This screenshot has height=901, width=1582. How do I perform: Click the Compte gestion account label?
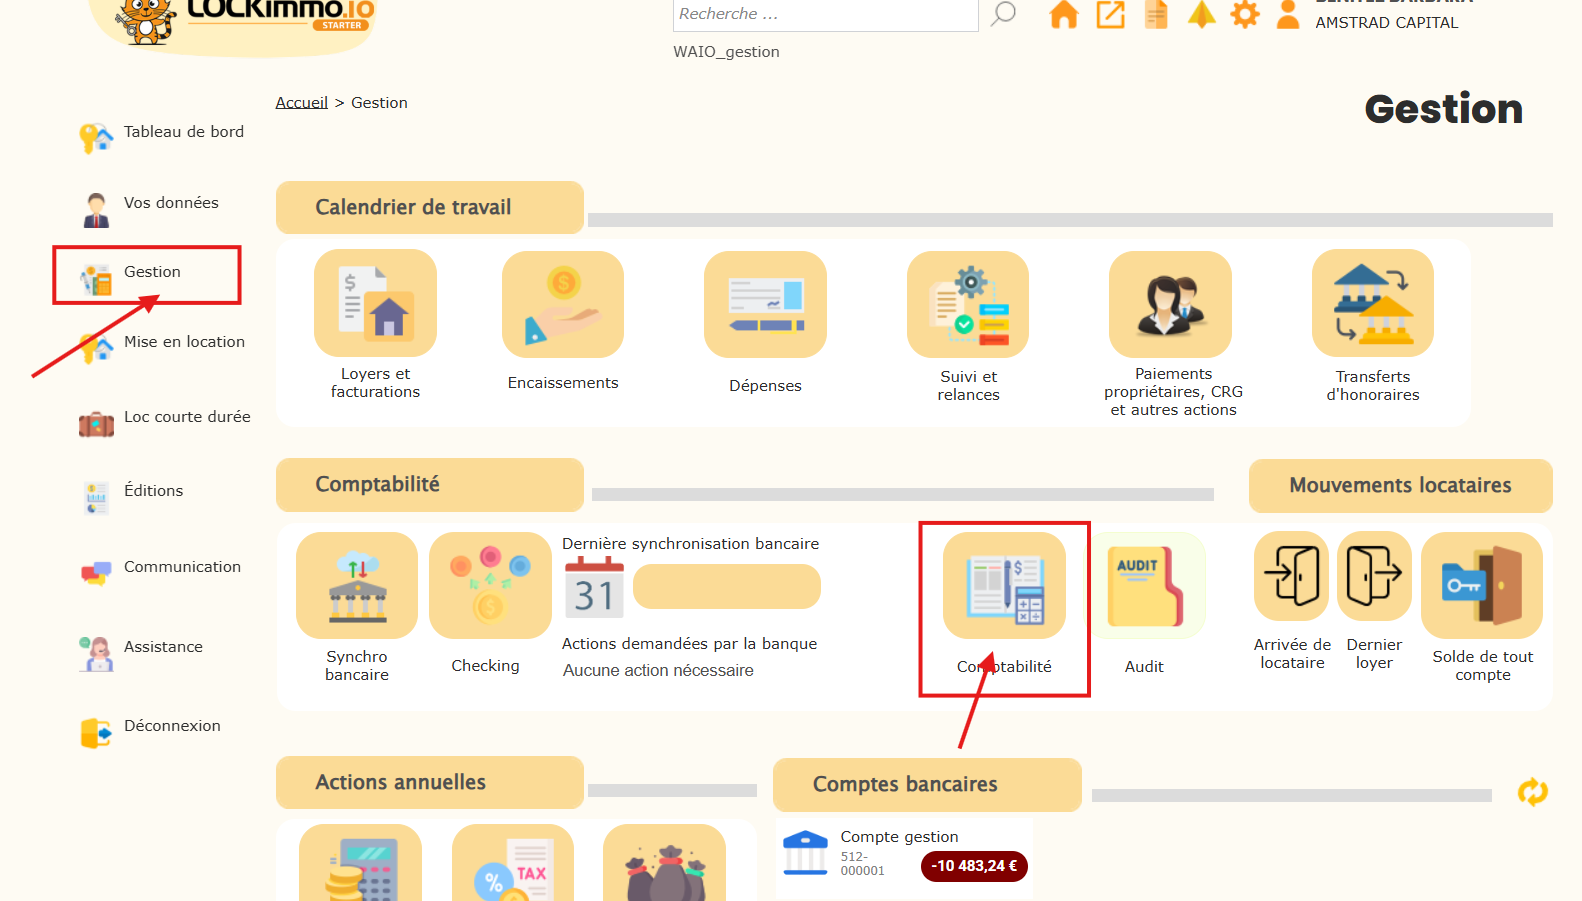899,837
